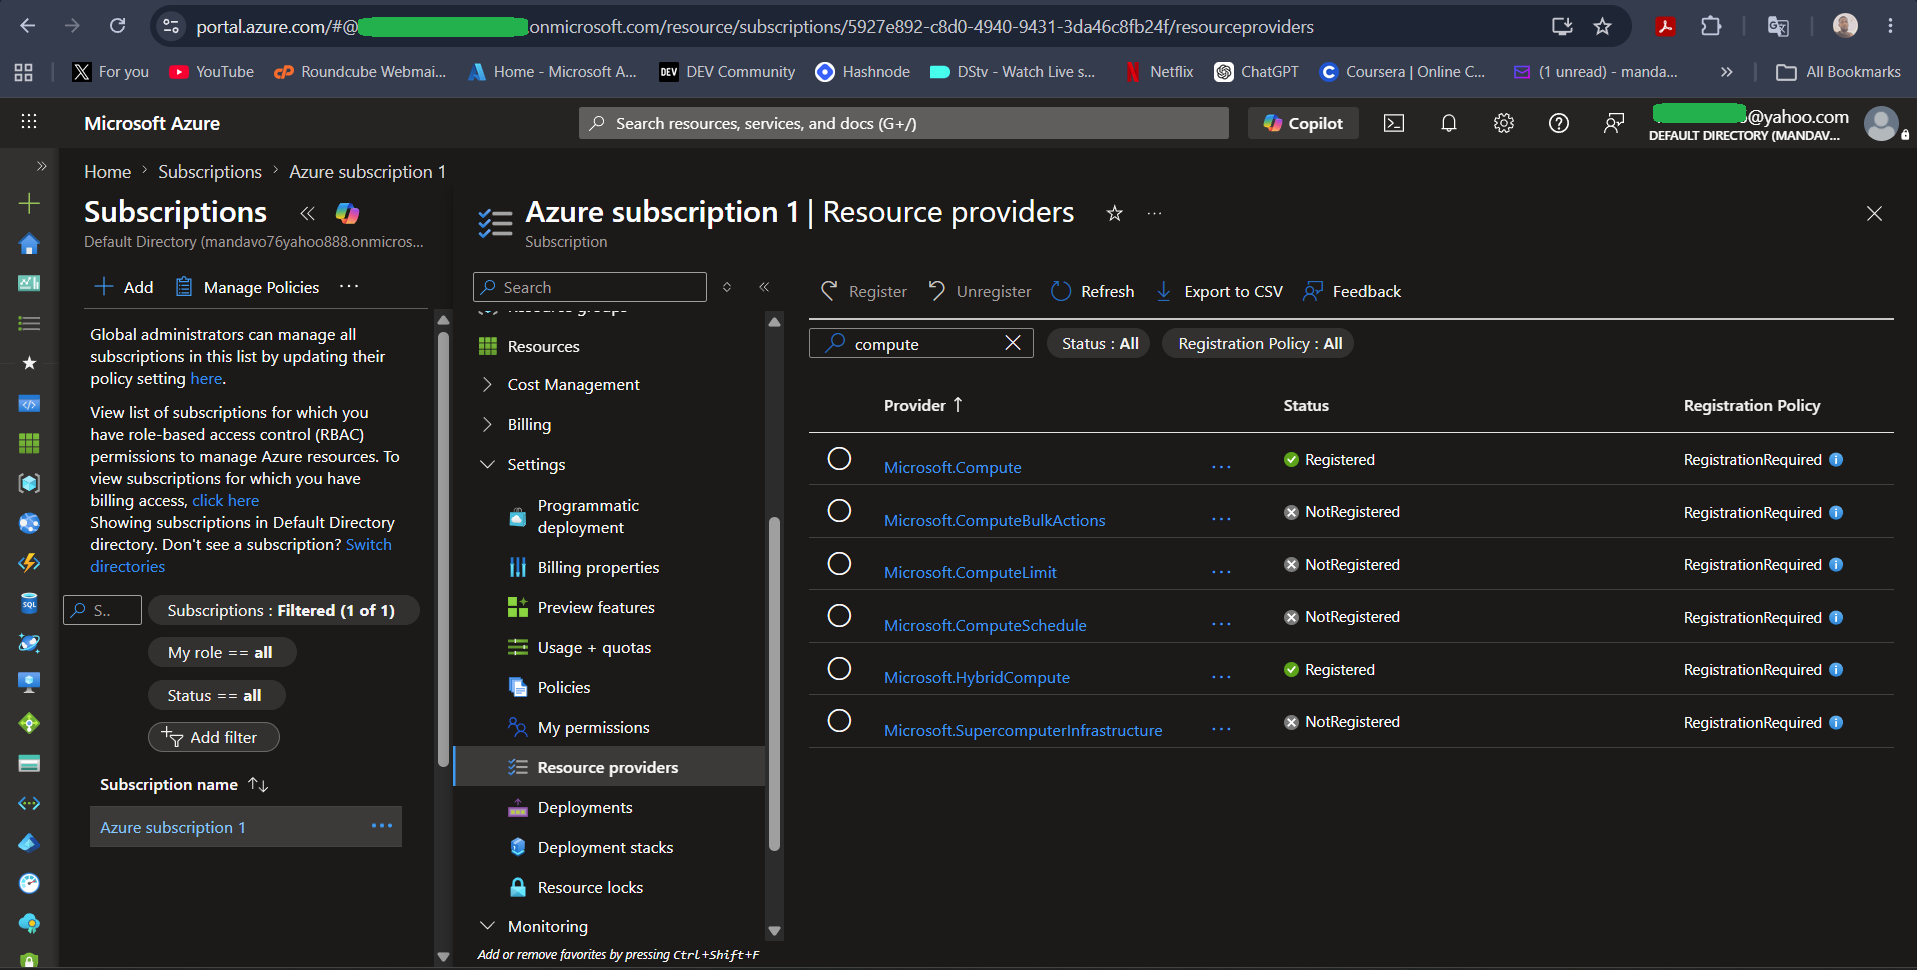This screenshot has width=1917, height=970.
Task: Collapse the Subscriptions panel double chevron
Action: tap(307, 213)
